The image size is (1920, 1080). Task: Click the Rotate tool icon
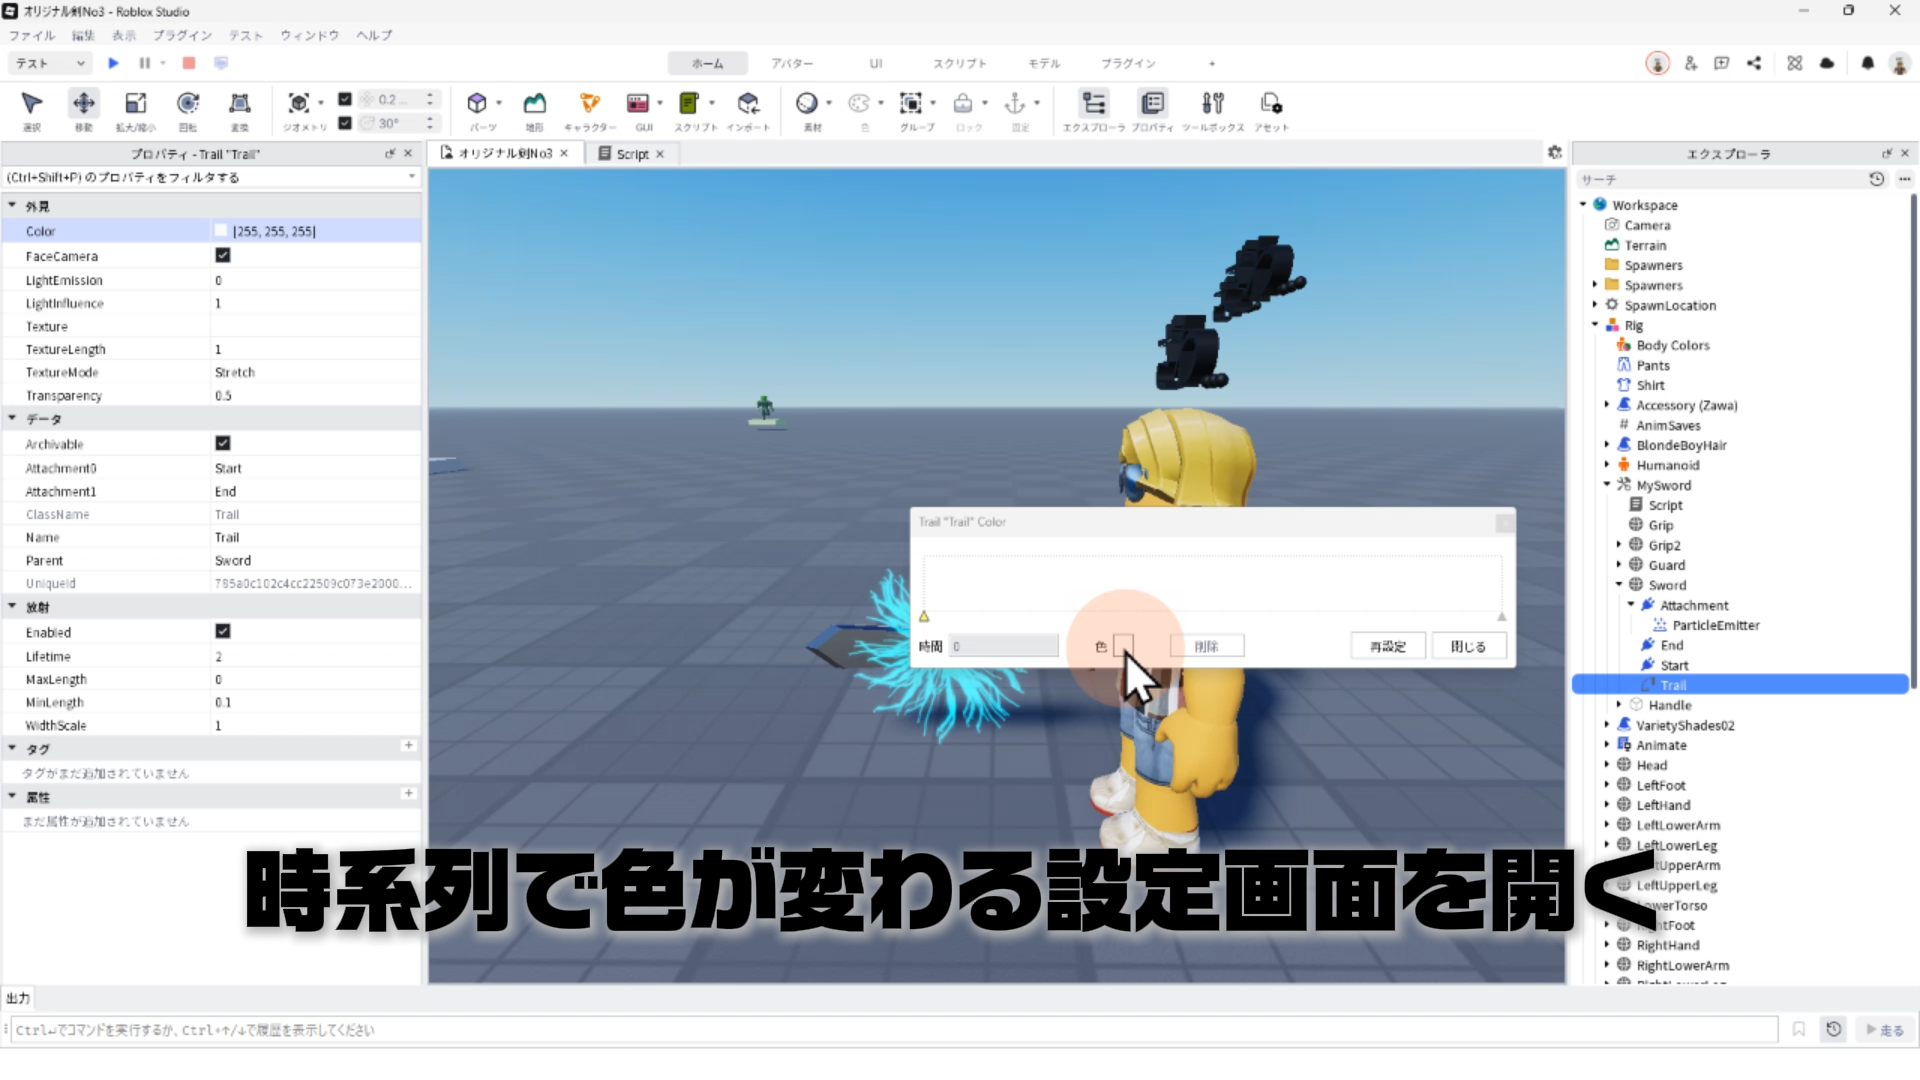(x=188, y=103)
